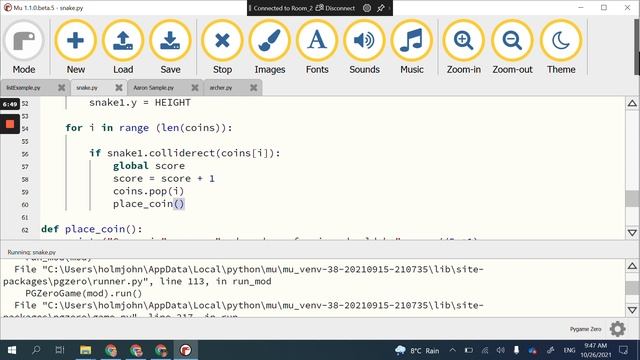Click the 'def place_coin():' definition line
The width and height of the screenshot is (640, 360).
[x=92, y=229]
